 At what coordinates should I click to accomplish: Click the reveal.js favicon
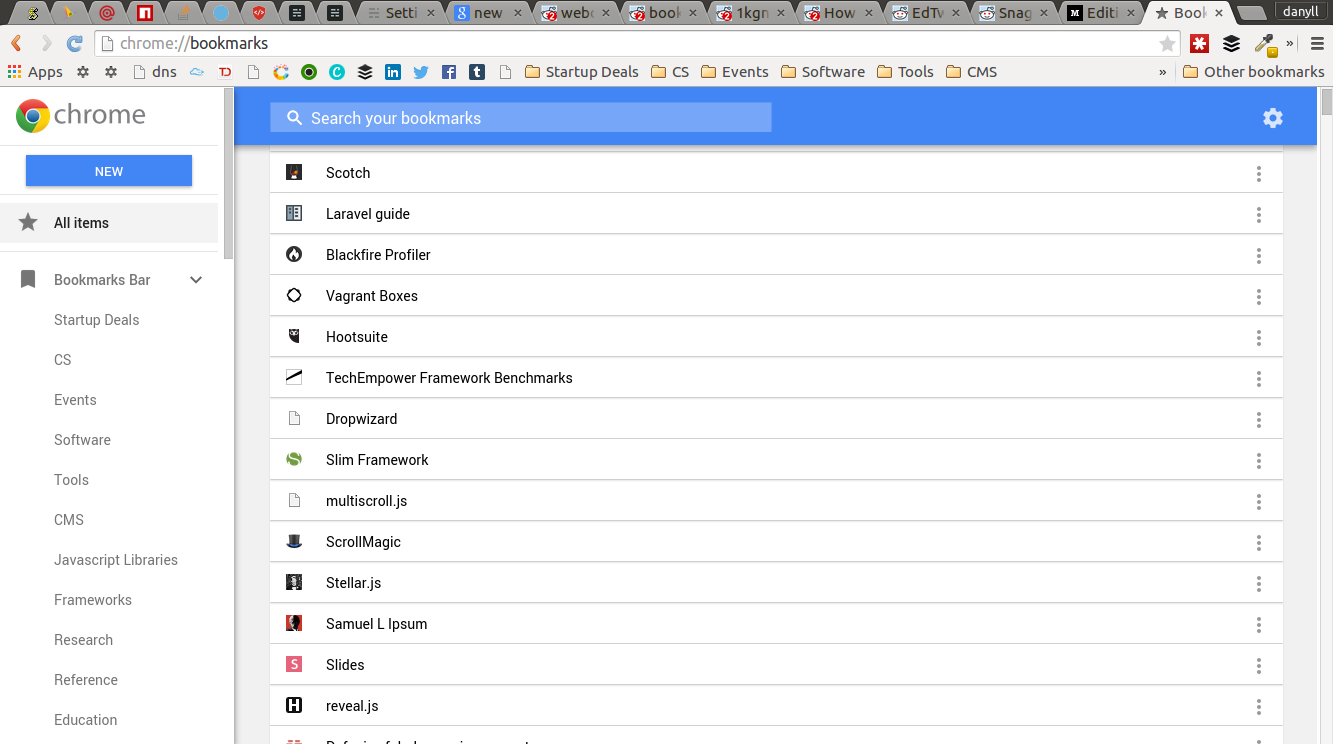[x=294, y=705]
